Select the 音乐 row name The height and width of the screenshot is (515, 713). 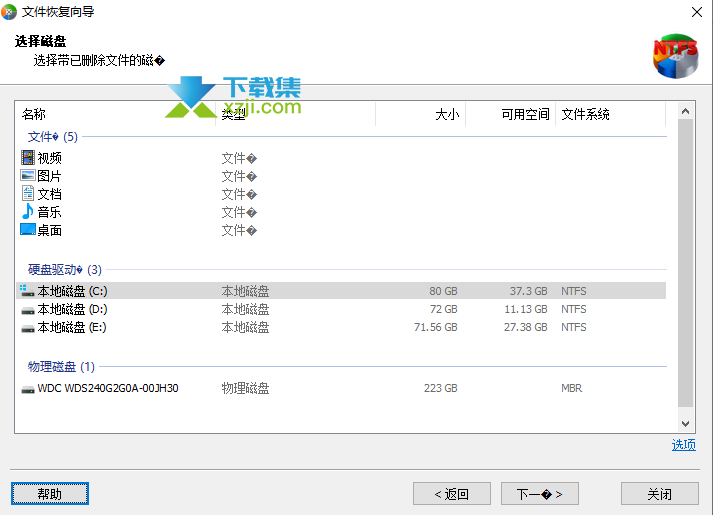point(49,212)
